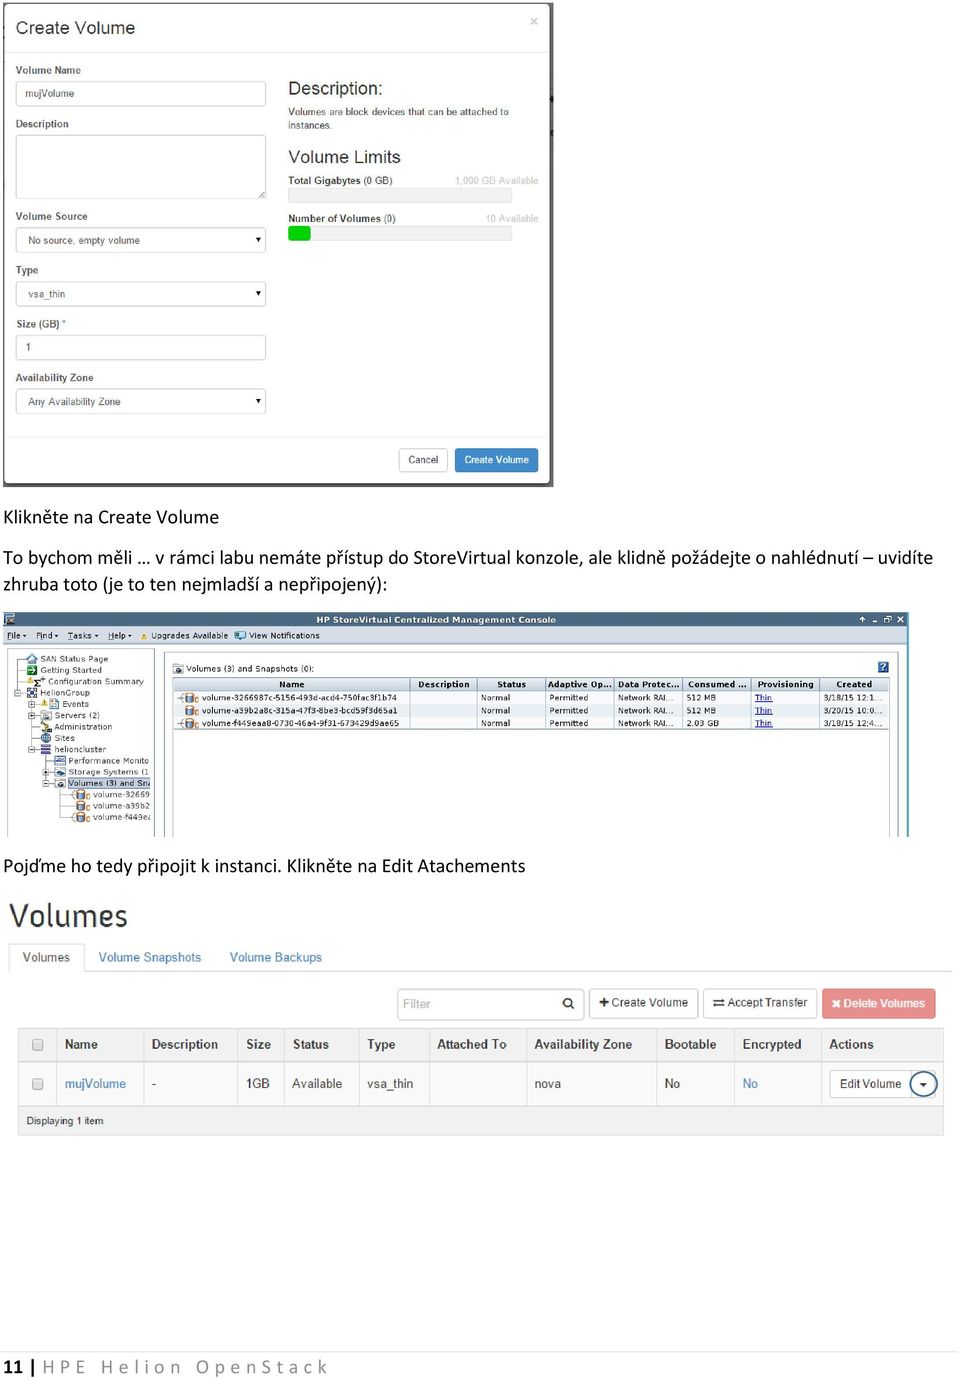The height and width of the screenshot is (1378, 960).
Task: Open the Administration node icon
Action: [46, 727]
